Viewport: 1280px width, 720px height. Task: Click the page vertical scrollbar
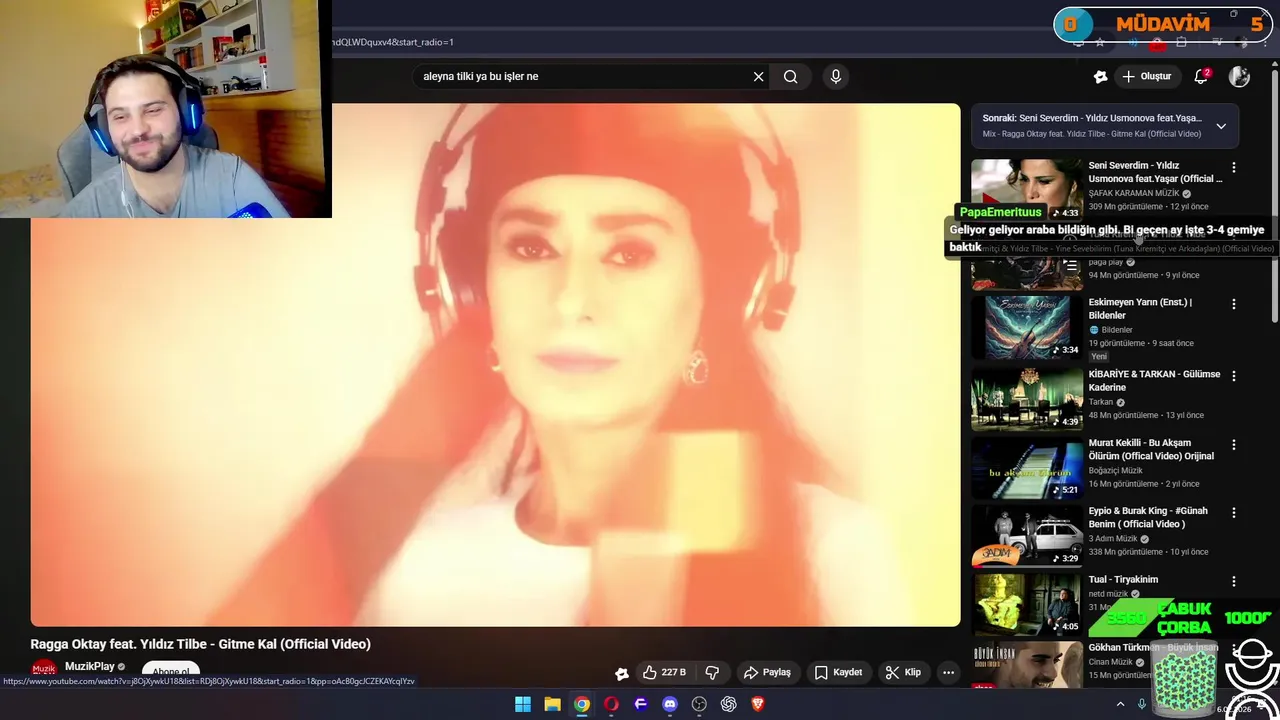click(x=1275, y=195)
